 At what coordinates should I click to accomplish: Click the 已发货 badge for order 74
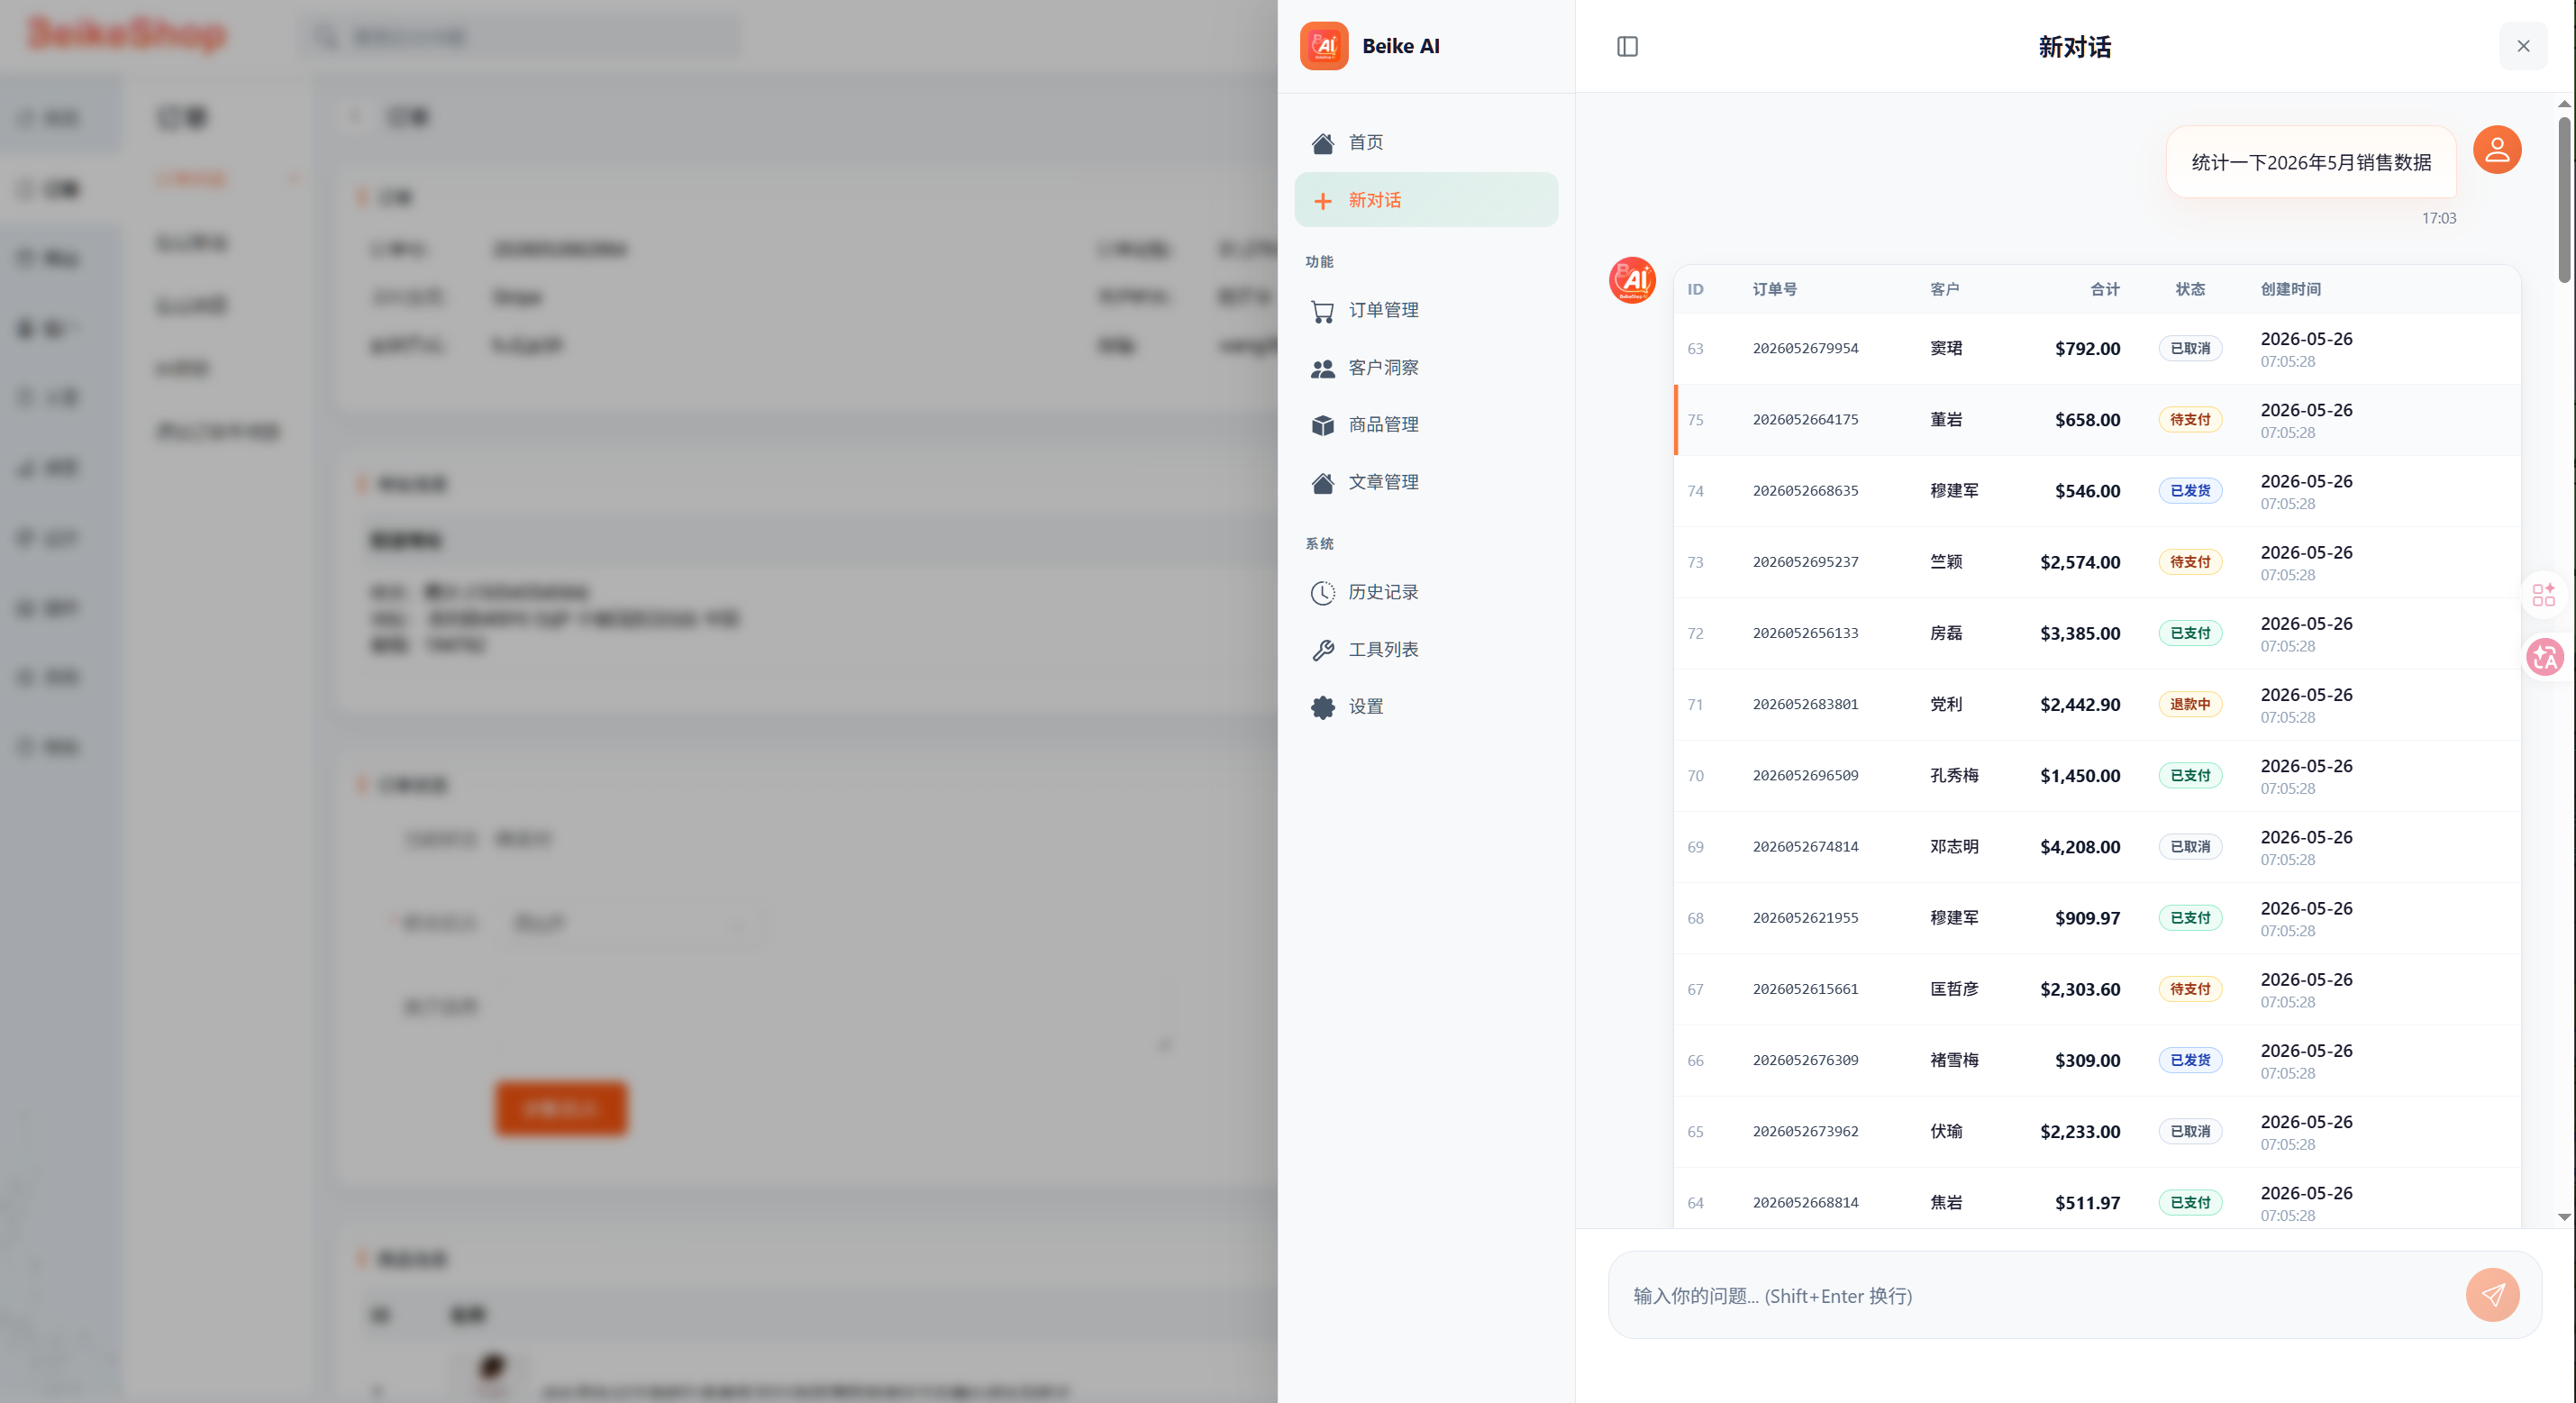click(2190, 490)
